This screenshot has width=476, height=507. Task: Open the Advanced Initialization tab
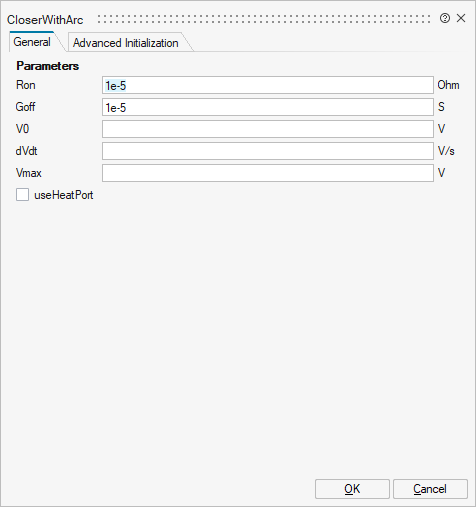click(x=126, y=43)
